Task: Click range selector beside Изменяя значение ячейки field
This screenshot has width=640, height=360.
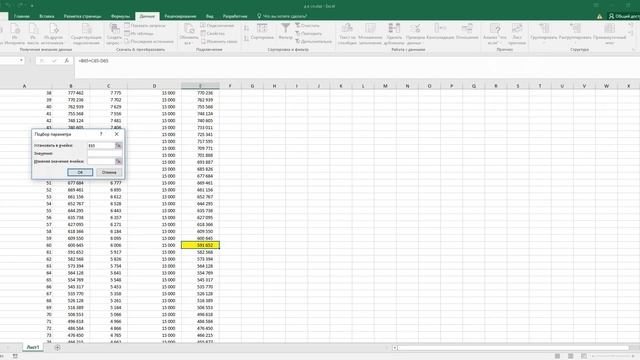Action: click(118, 161)
